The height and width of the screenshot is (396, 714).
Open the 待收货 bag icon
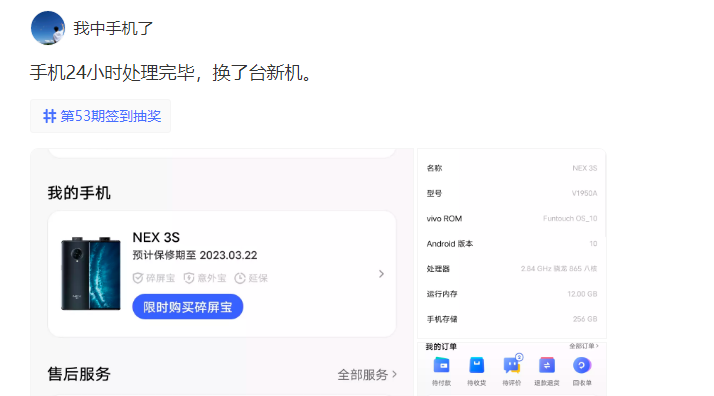476,366
